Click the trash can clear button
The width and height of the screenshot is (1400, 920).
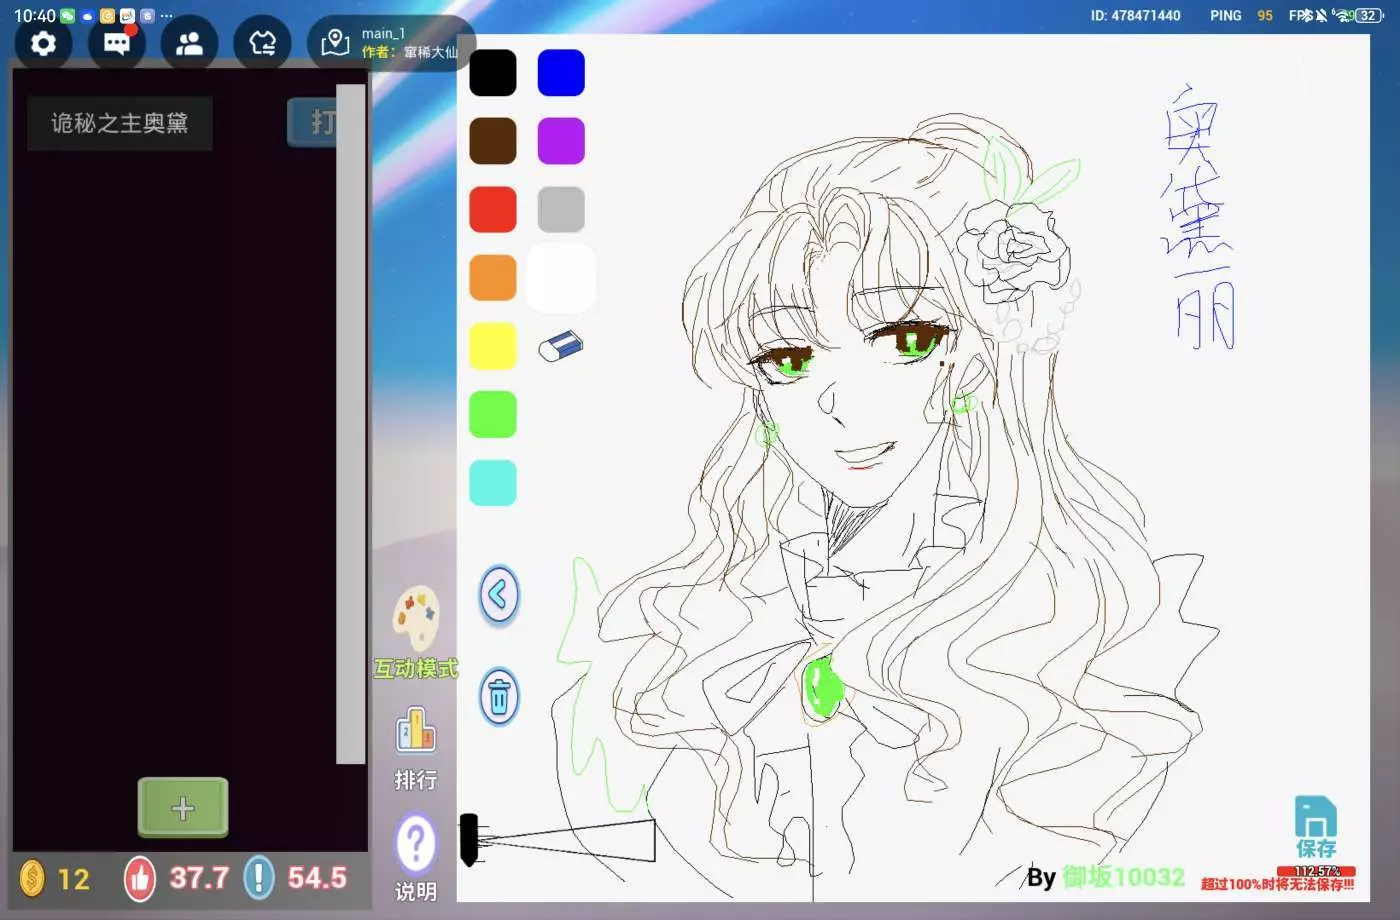[x=499, y=696]
